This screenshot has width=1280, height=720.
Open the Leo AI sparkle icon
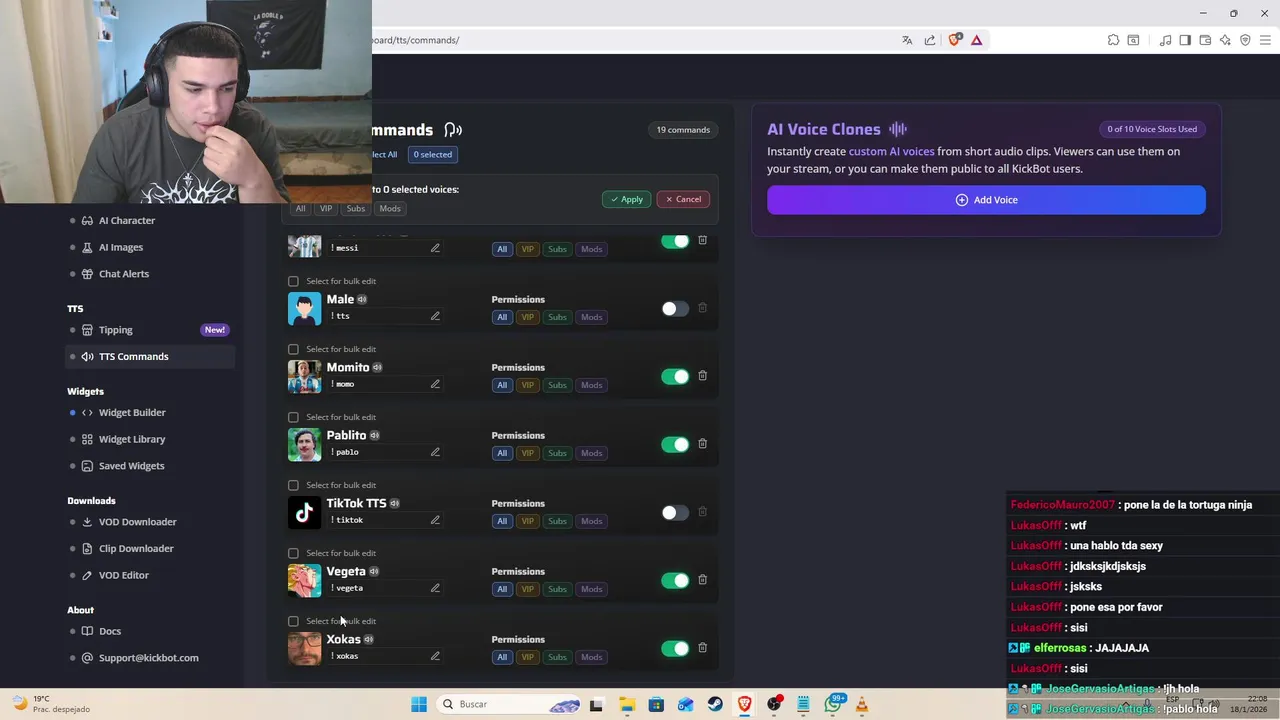tap(1225, 40)
